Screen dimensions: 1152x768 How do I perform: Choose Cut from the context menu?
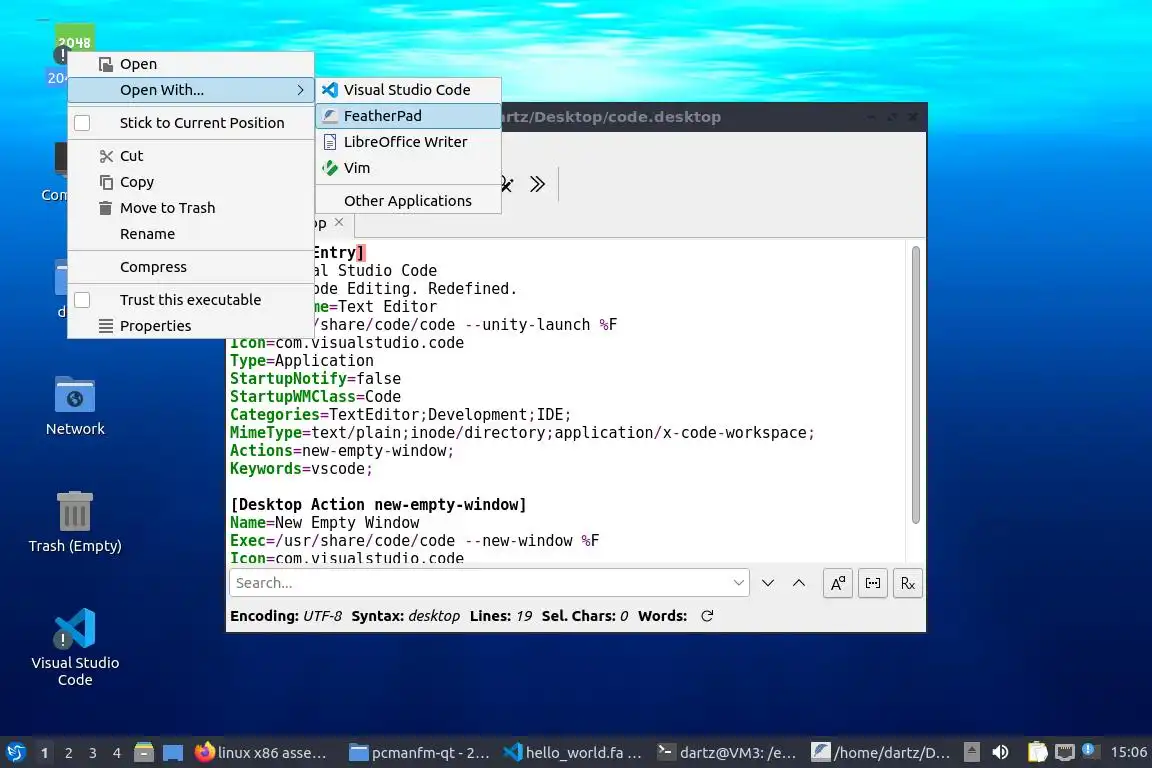(x=190, y=156)
